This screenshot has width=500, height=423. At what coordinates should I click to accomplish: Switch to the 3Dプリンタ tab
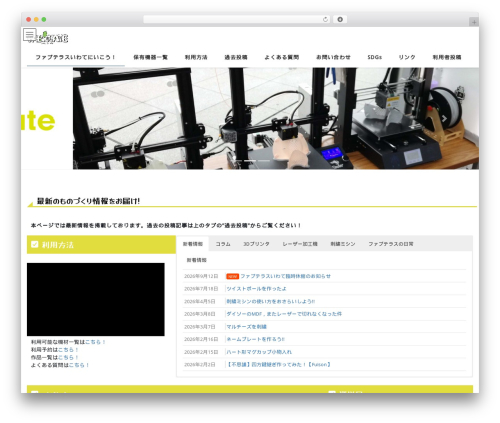coord(256,244)
